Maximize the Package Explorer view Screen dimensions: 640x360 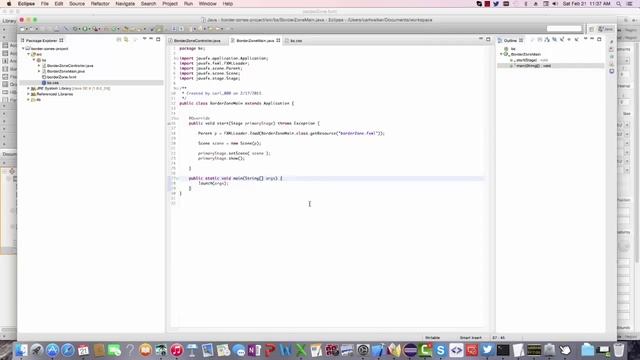point(158,39)
